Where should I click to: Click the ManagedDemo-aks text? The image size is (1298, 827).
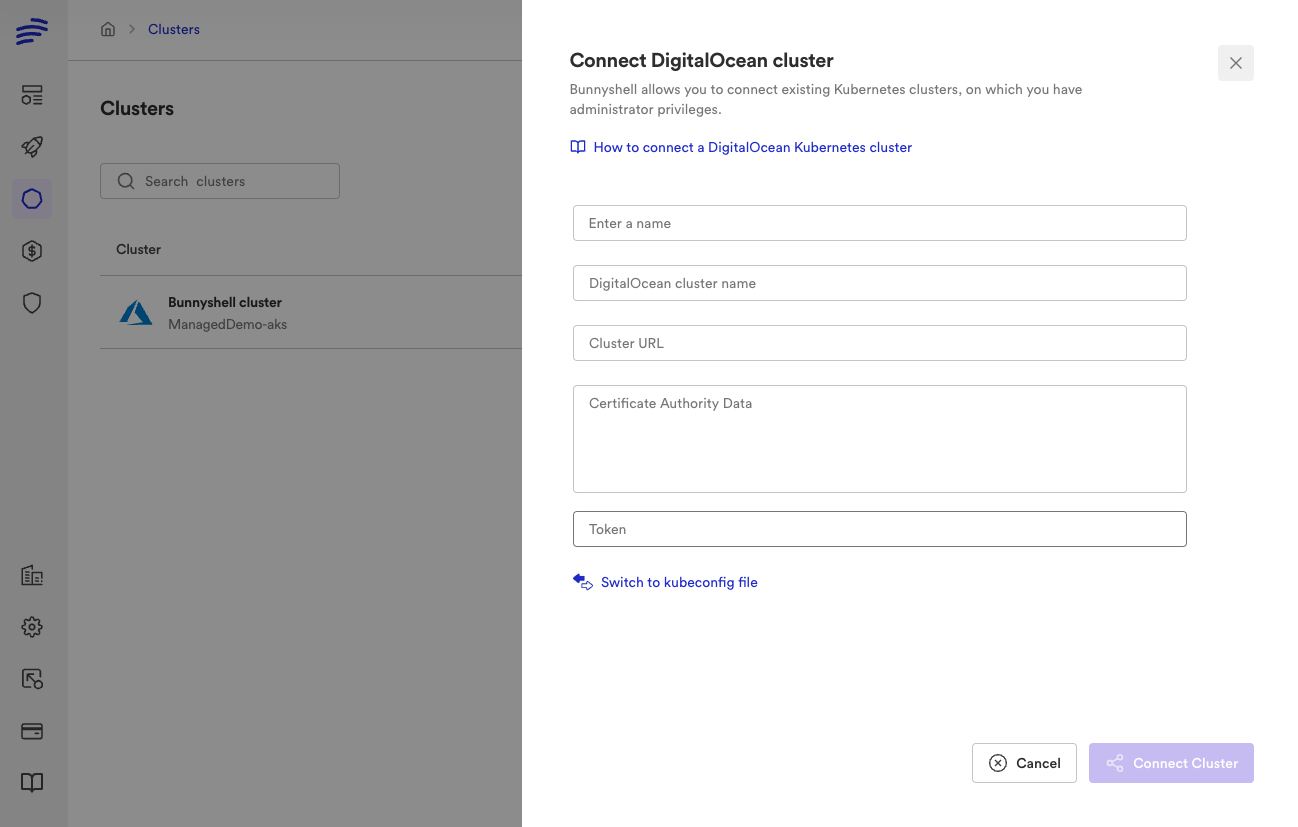[228, 324]
